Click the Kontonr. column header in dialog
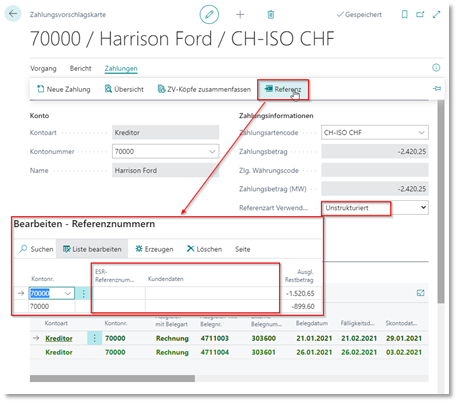 43,279
